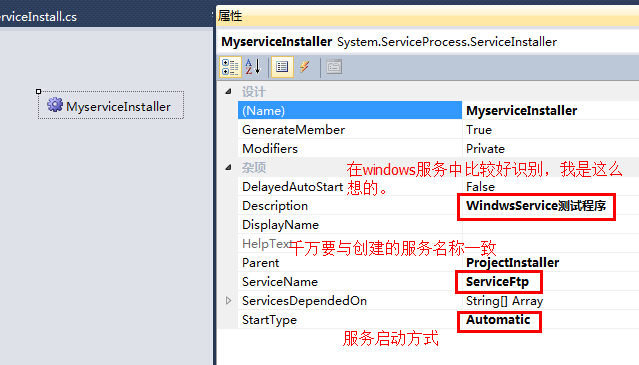639x365 pixels.
Task: Click the String[] Array value
Action: [x=504, y=301]
